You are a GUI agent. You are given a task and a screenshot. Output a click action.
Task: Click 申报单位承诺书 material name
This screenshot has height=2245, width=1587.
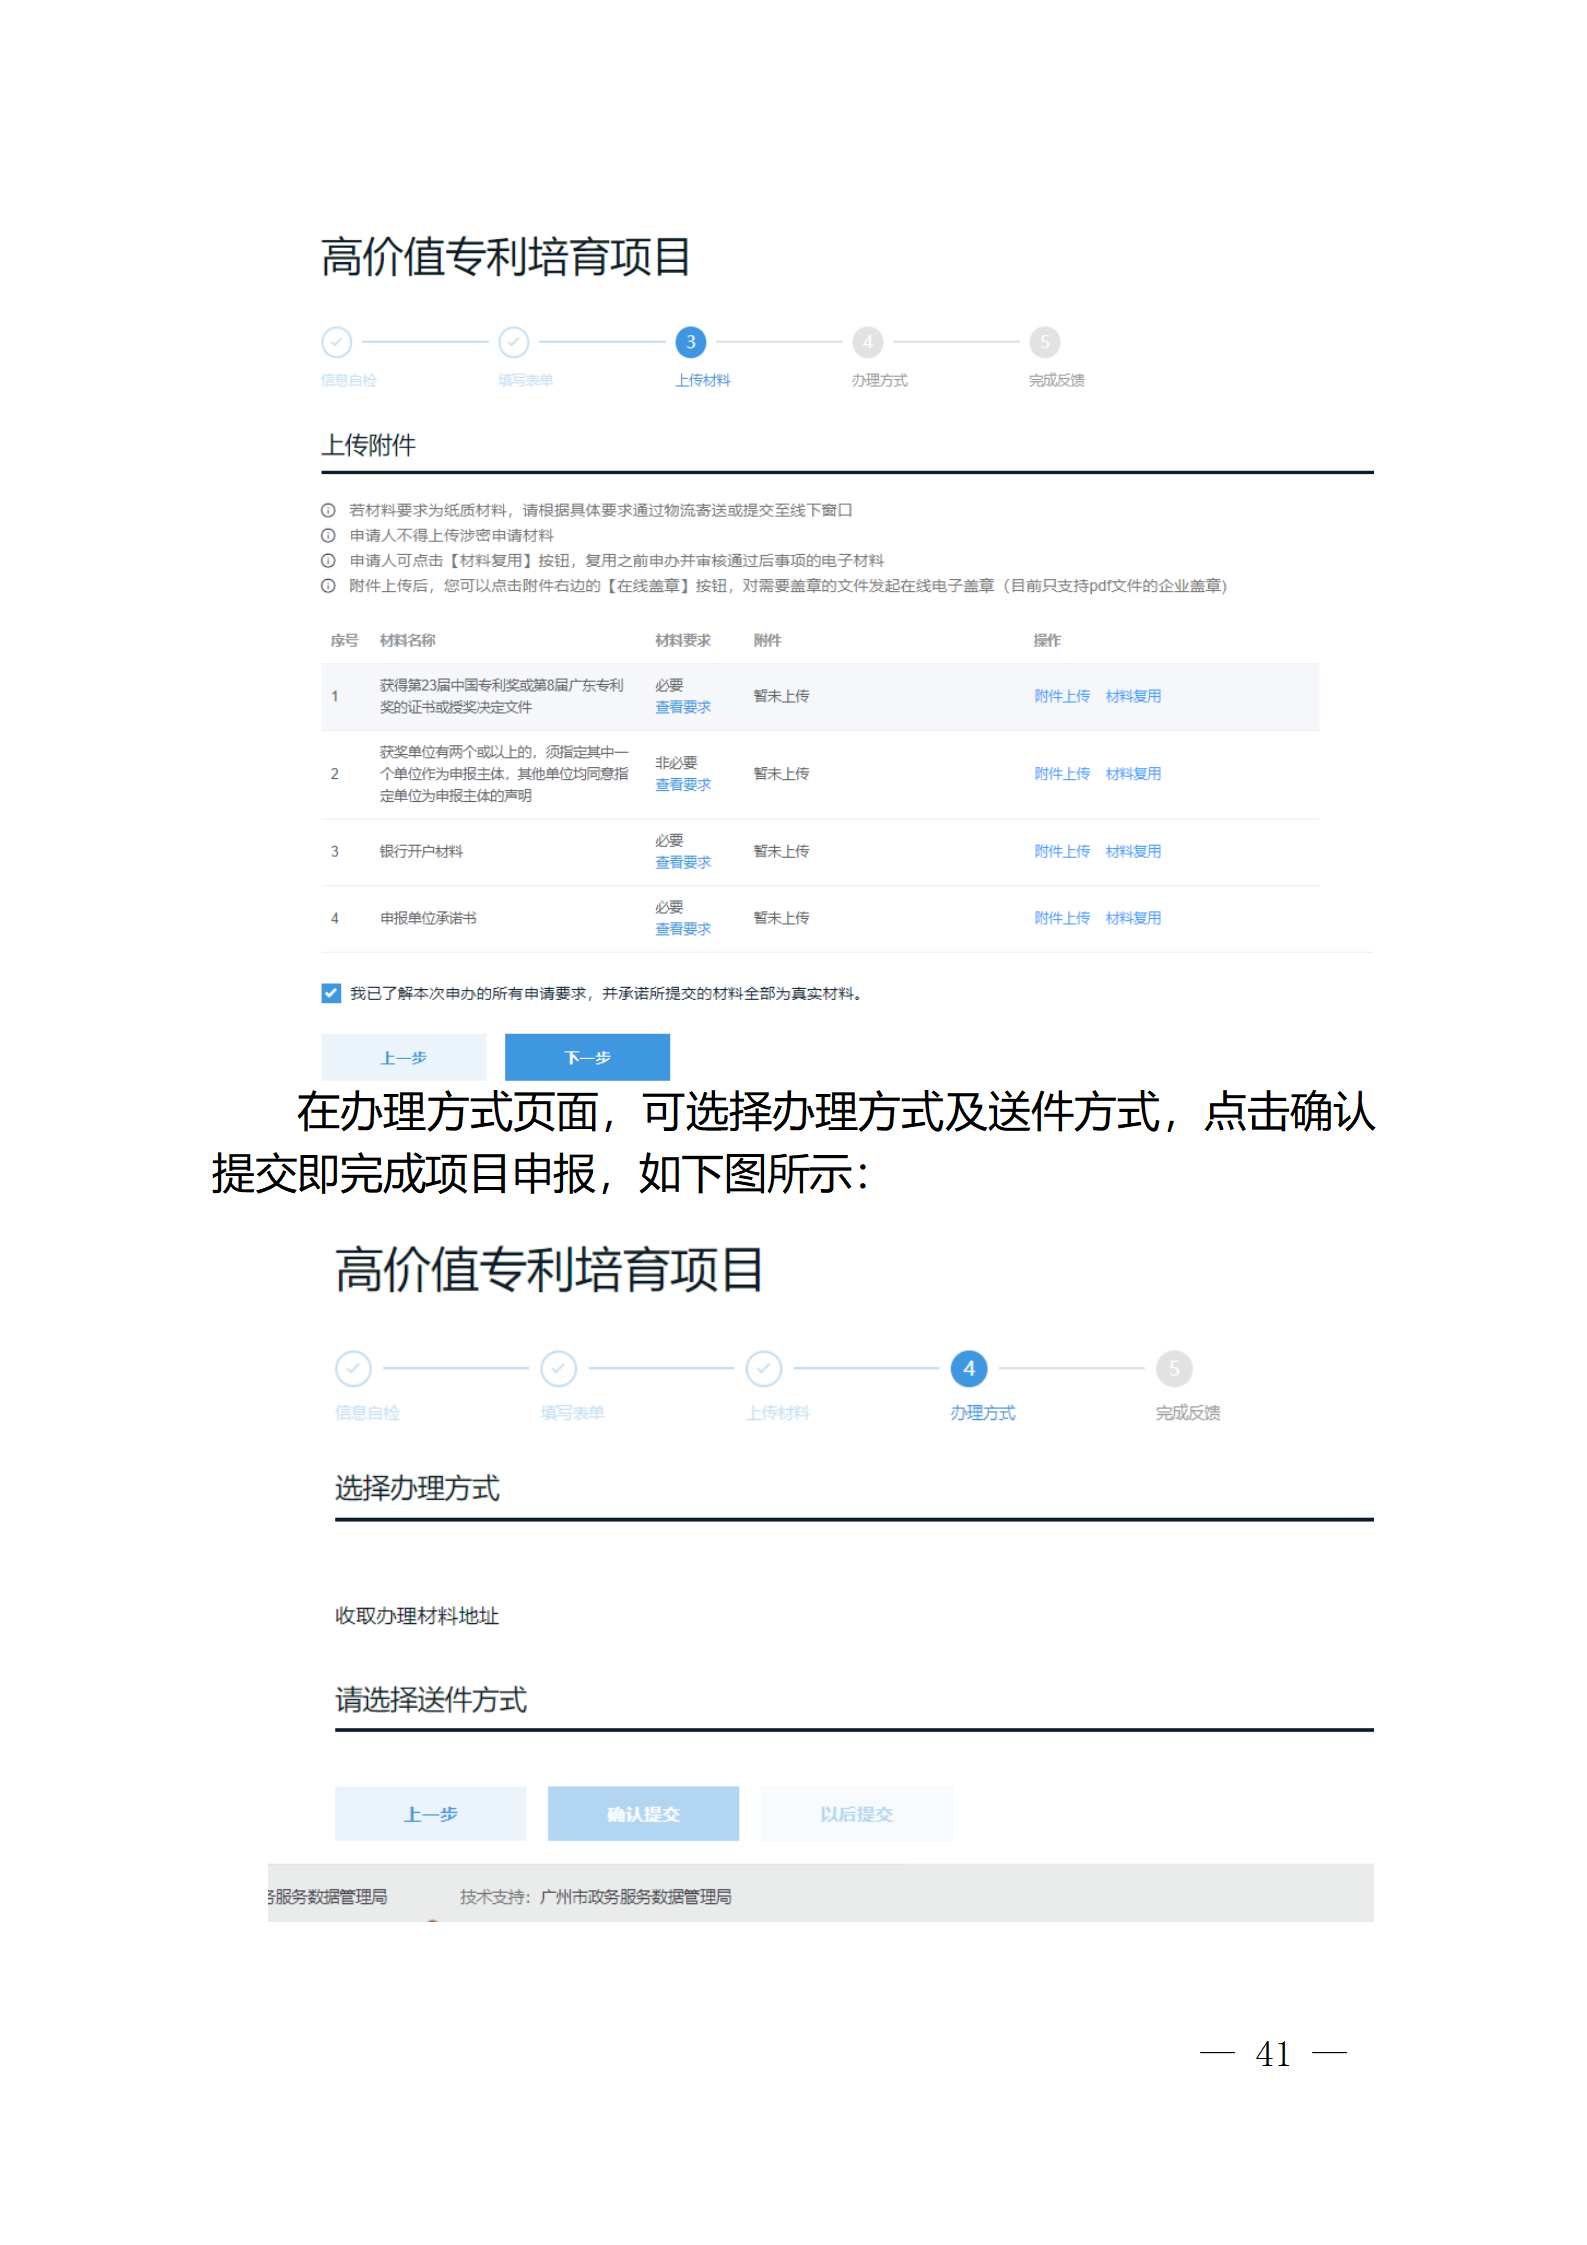(428, 918)
